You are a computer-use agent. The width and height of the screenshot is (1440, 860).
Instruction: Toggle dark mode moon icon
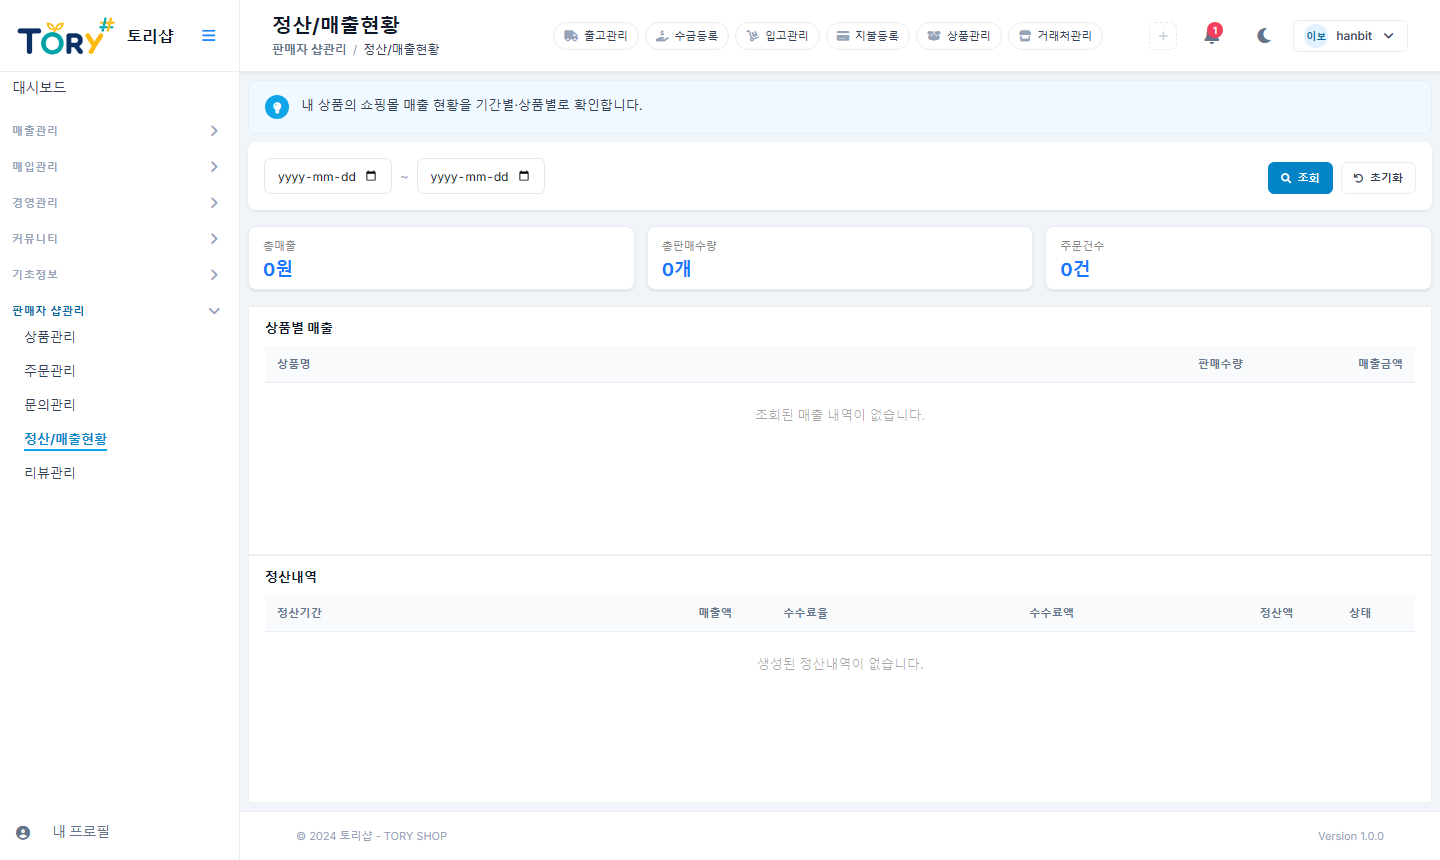pos(1264,36)
